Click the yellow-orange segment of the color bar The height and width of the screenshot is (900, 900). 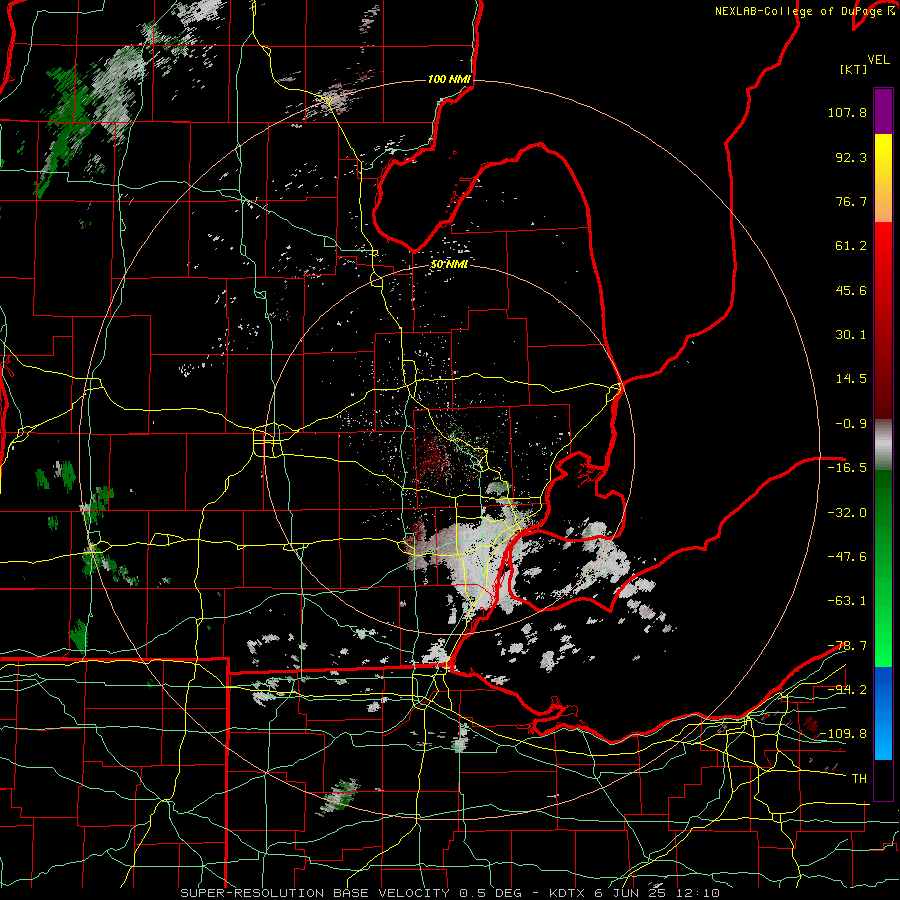click(x=883, y=178)
